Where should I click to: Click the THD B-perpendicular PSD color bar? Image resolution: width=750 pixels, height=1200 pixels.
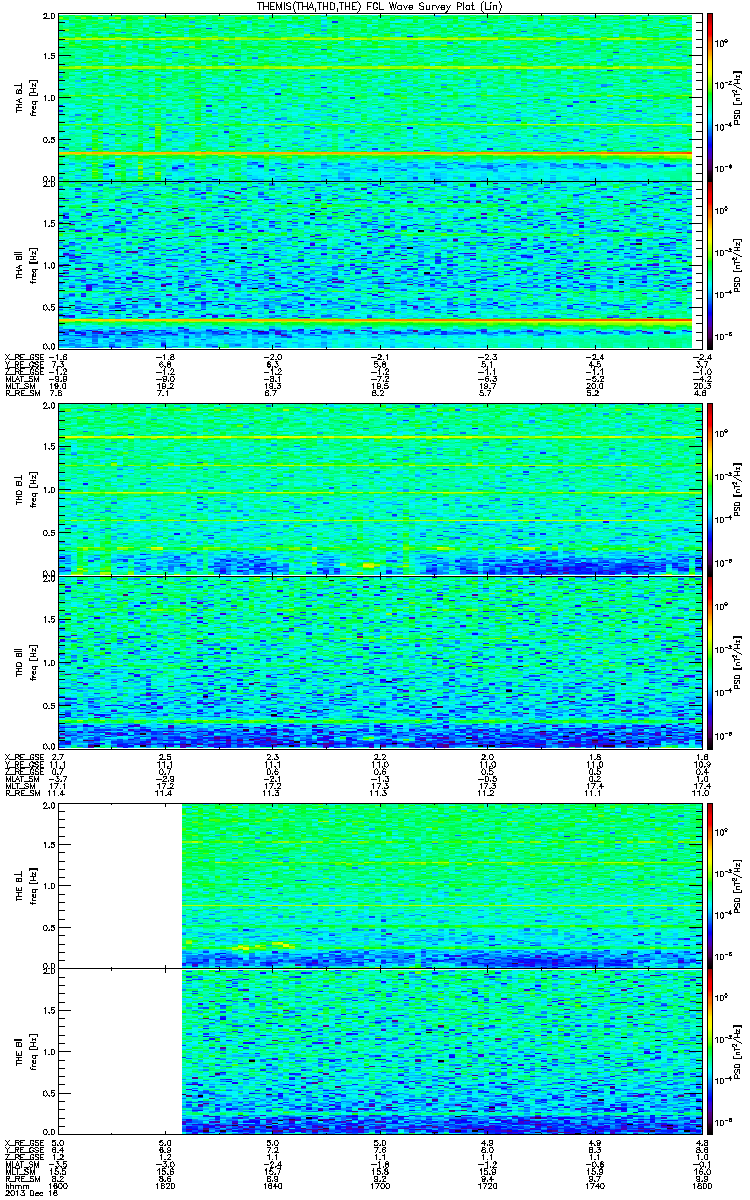[x=710, y=491]
